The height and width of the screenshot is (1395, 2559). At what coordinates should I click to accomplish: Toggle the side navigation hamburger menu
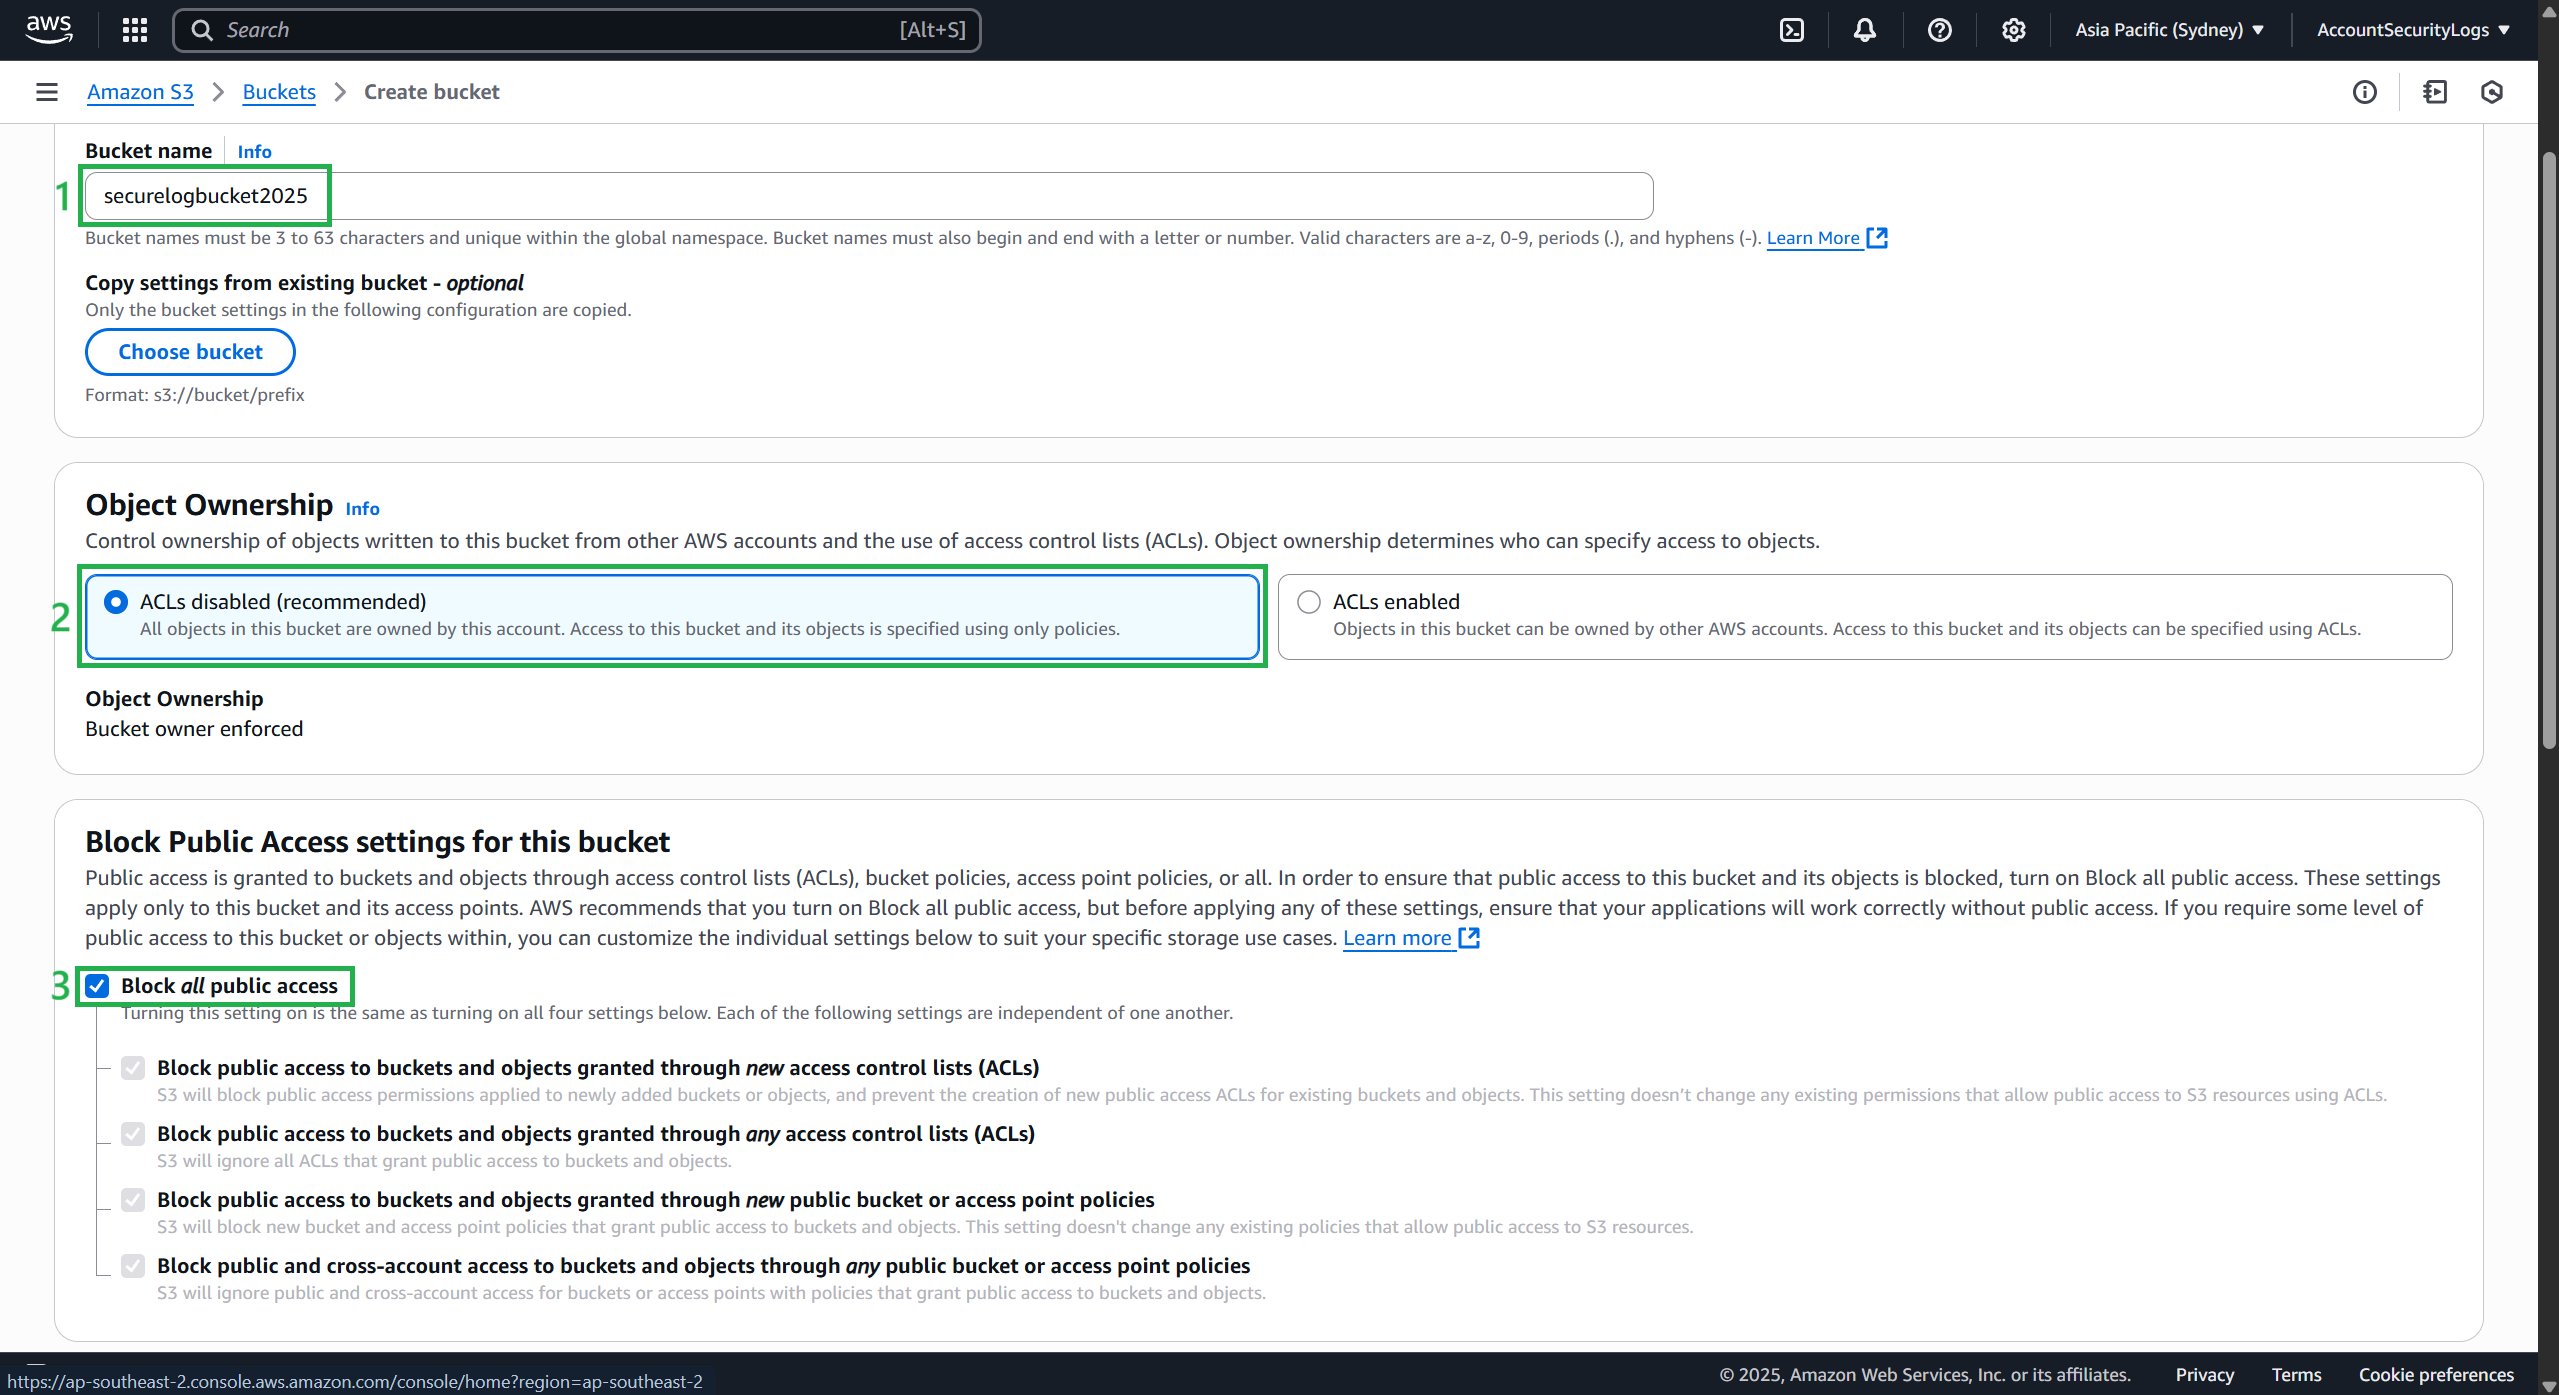coord(46,92)
